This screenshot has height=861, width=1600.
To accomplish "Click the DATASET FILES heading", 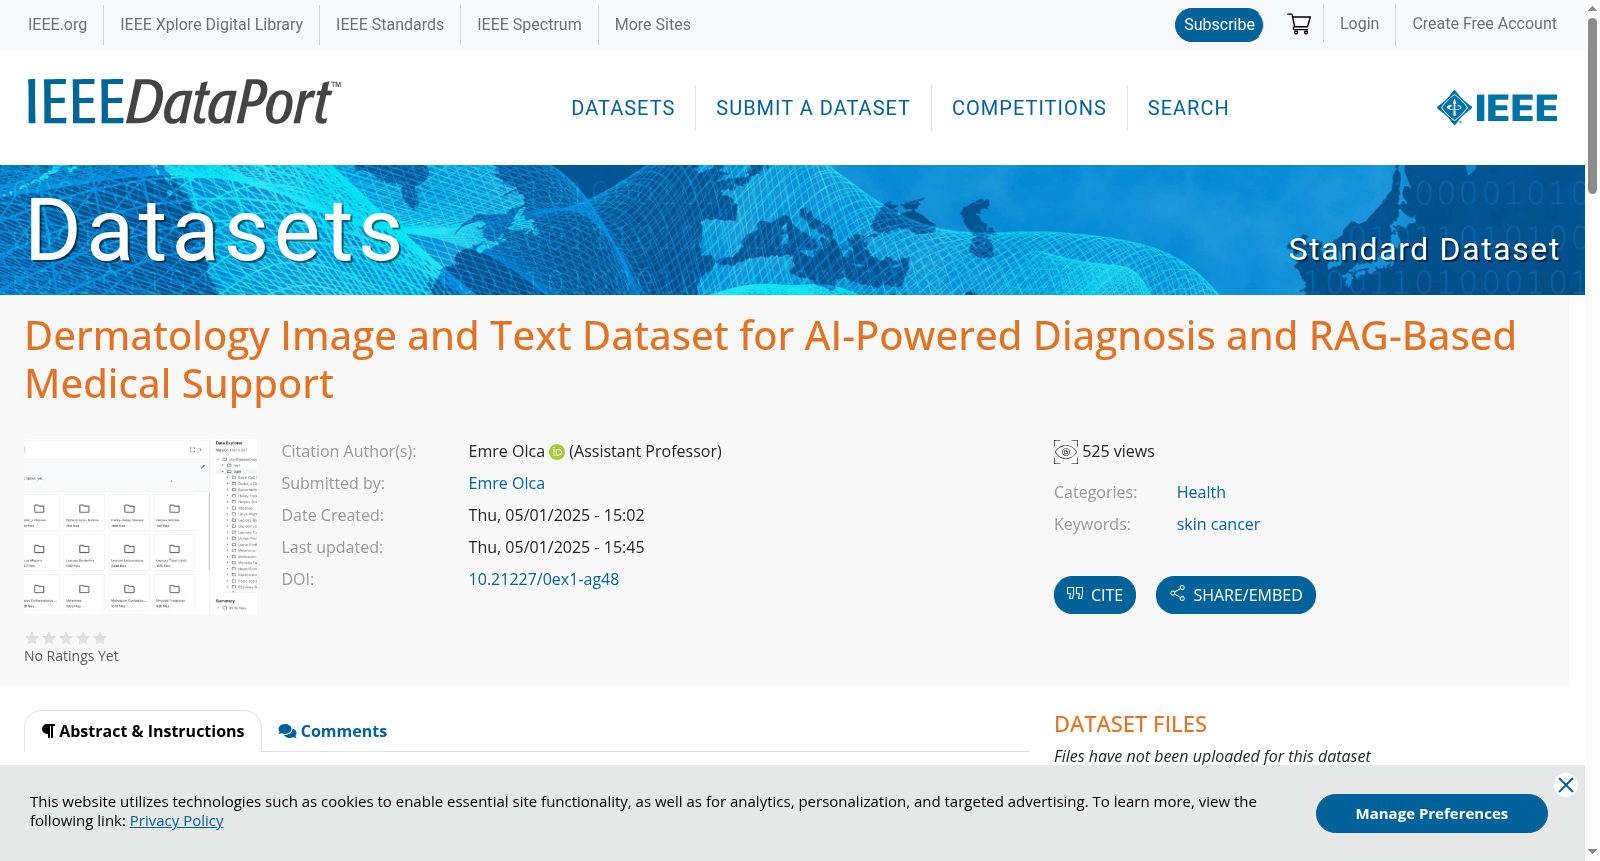I will [1130, 724].
